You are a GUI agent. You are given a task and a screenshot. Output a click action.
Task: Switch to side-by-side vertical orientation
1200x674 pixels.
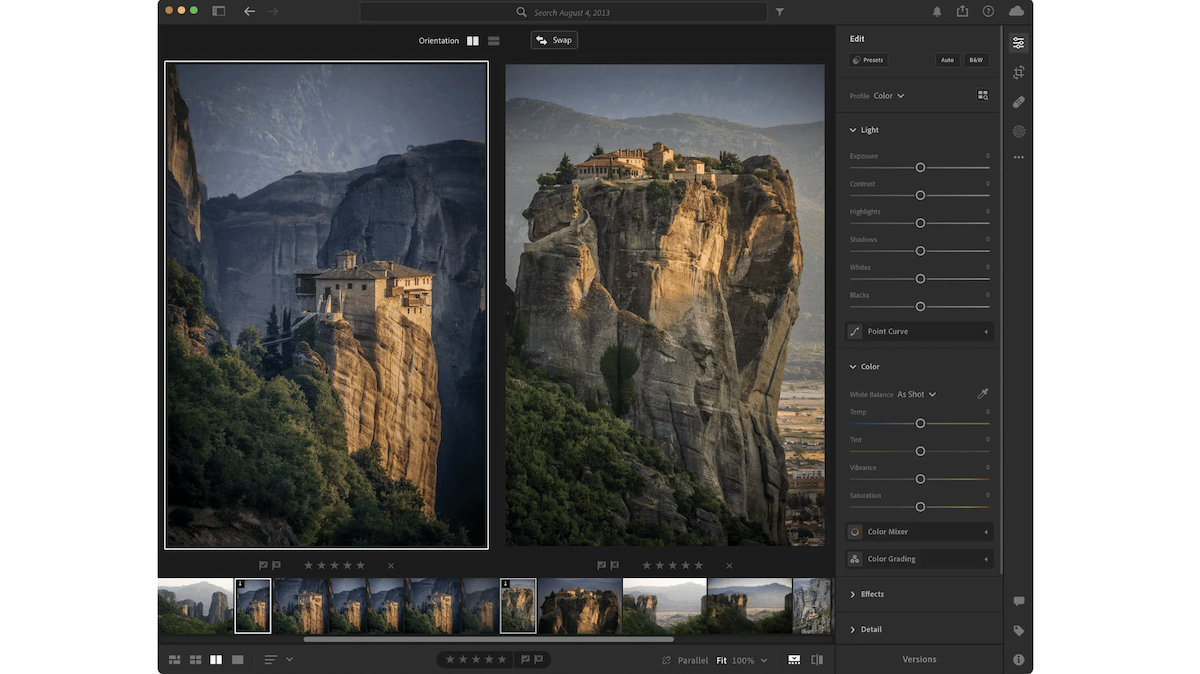(473, 41)
